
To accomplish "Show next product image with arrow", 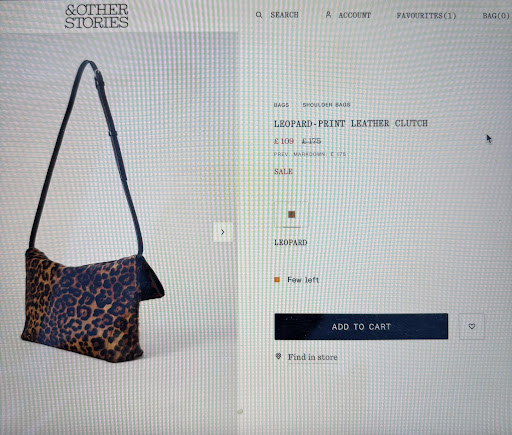I will point(222,232).
